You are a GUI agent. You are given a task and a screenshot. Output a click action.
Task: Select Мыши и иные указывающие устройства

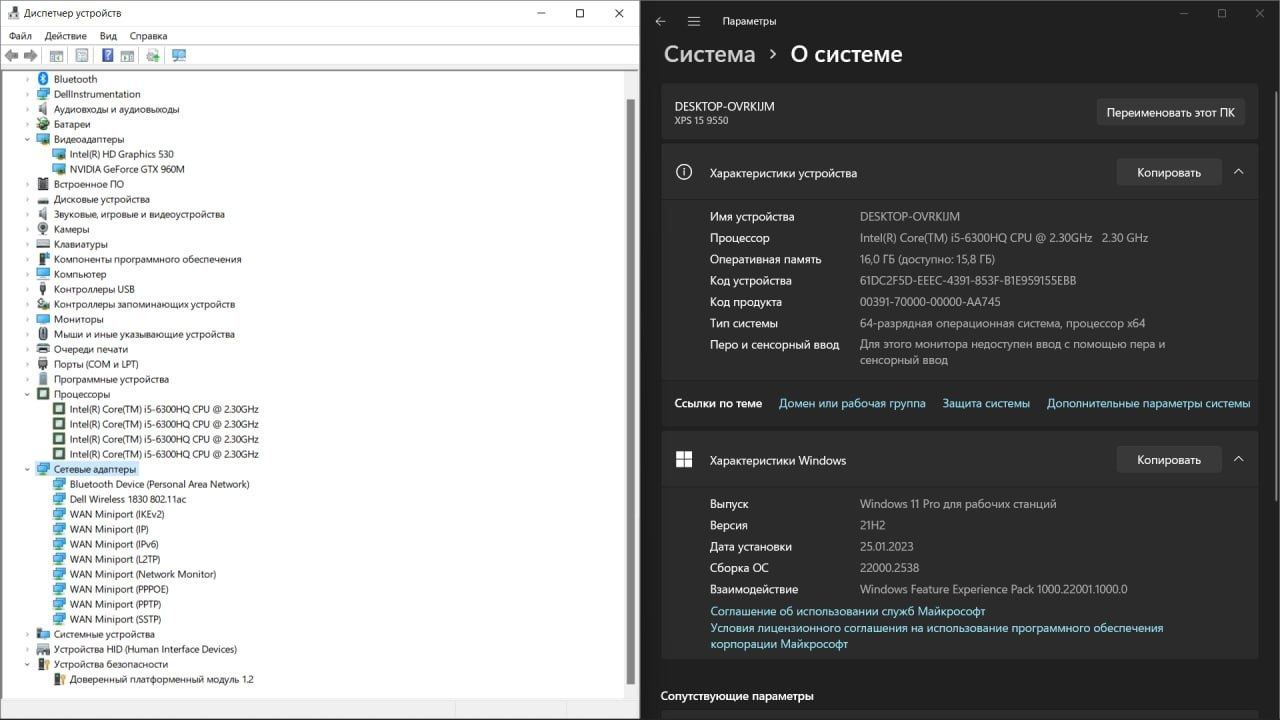pos(144,334)
